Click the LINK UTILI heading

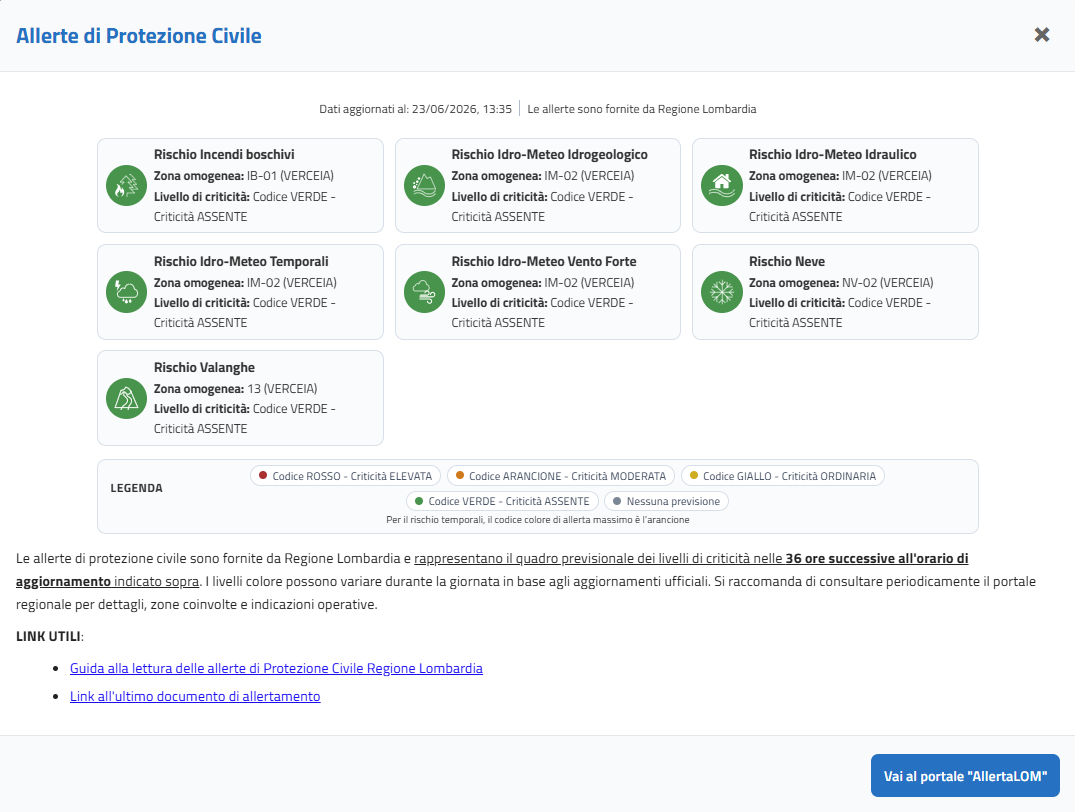click(48, 636)
